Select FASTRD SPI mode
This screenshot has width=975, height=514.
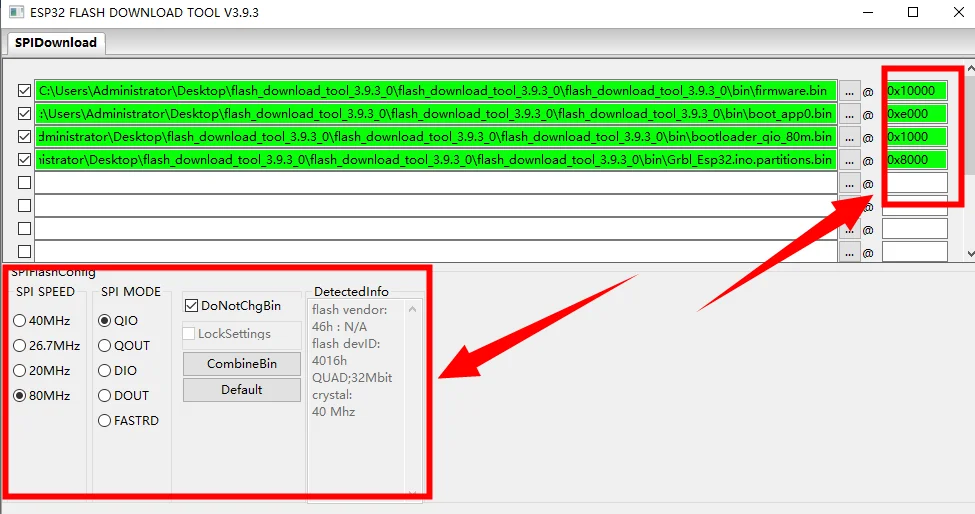(x=129, y=421)
